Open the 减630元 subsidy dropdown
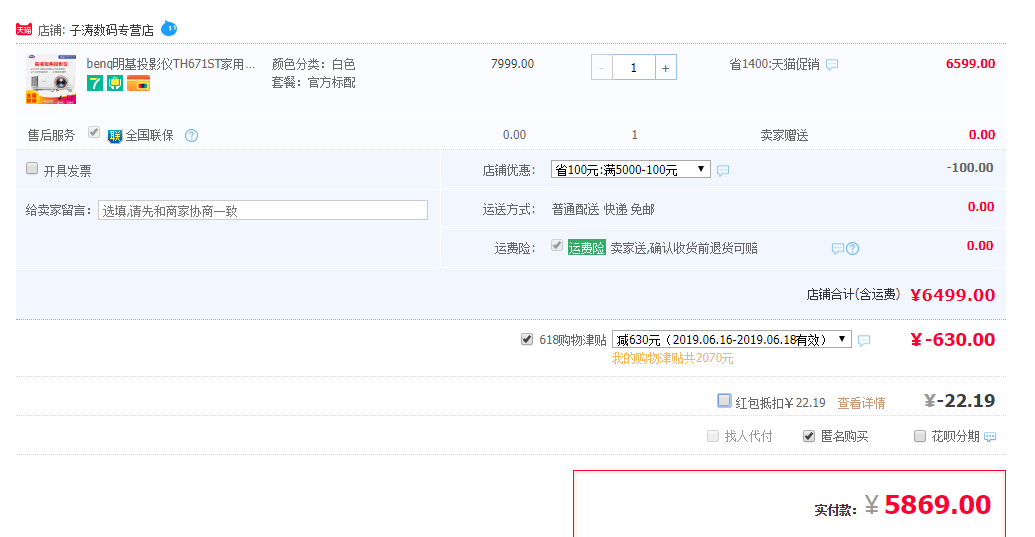1035x537 pixels. coord(731,339)
